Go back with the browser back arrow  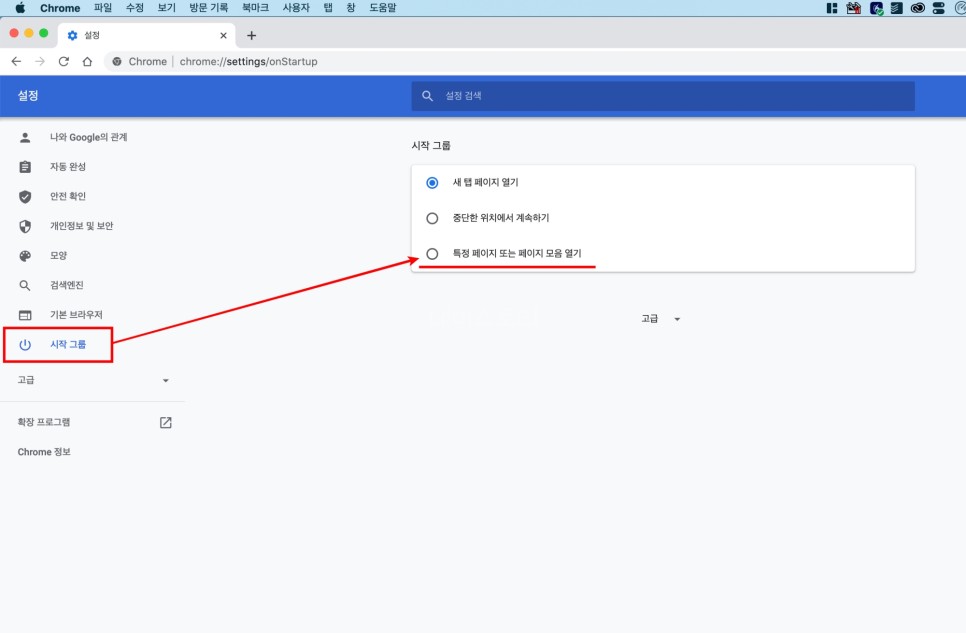pyautogui.click(x=16, y=61)
